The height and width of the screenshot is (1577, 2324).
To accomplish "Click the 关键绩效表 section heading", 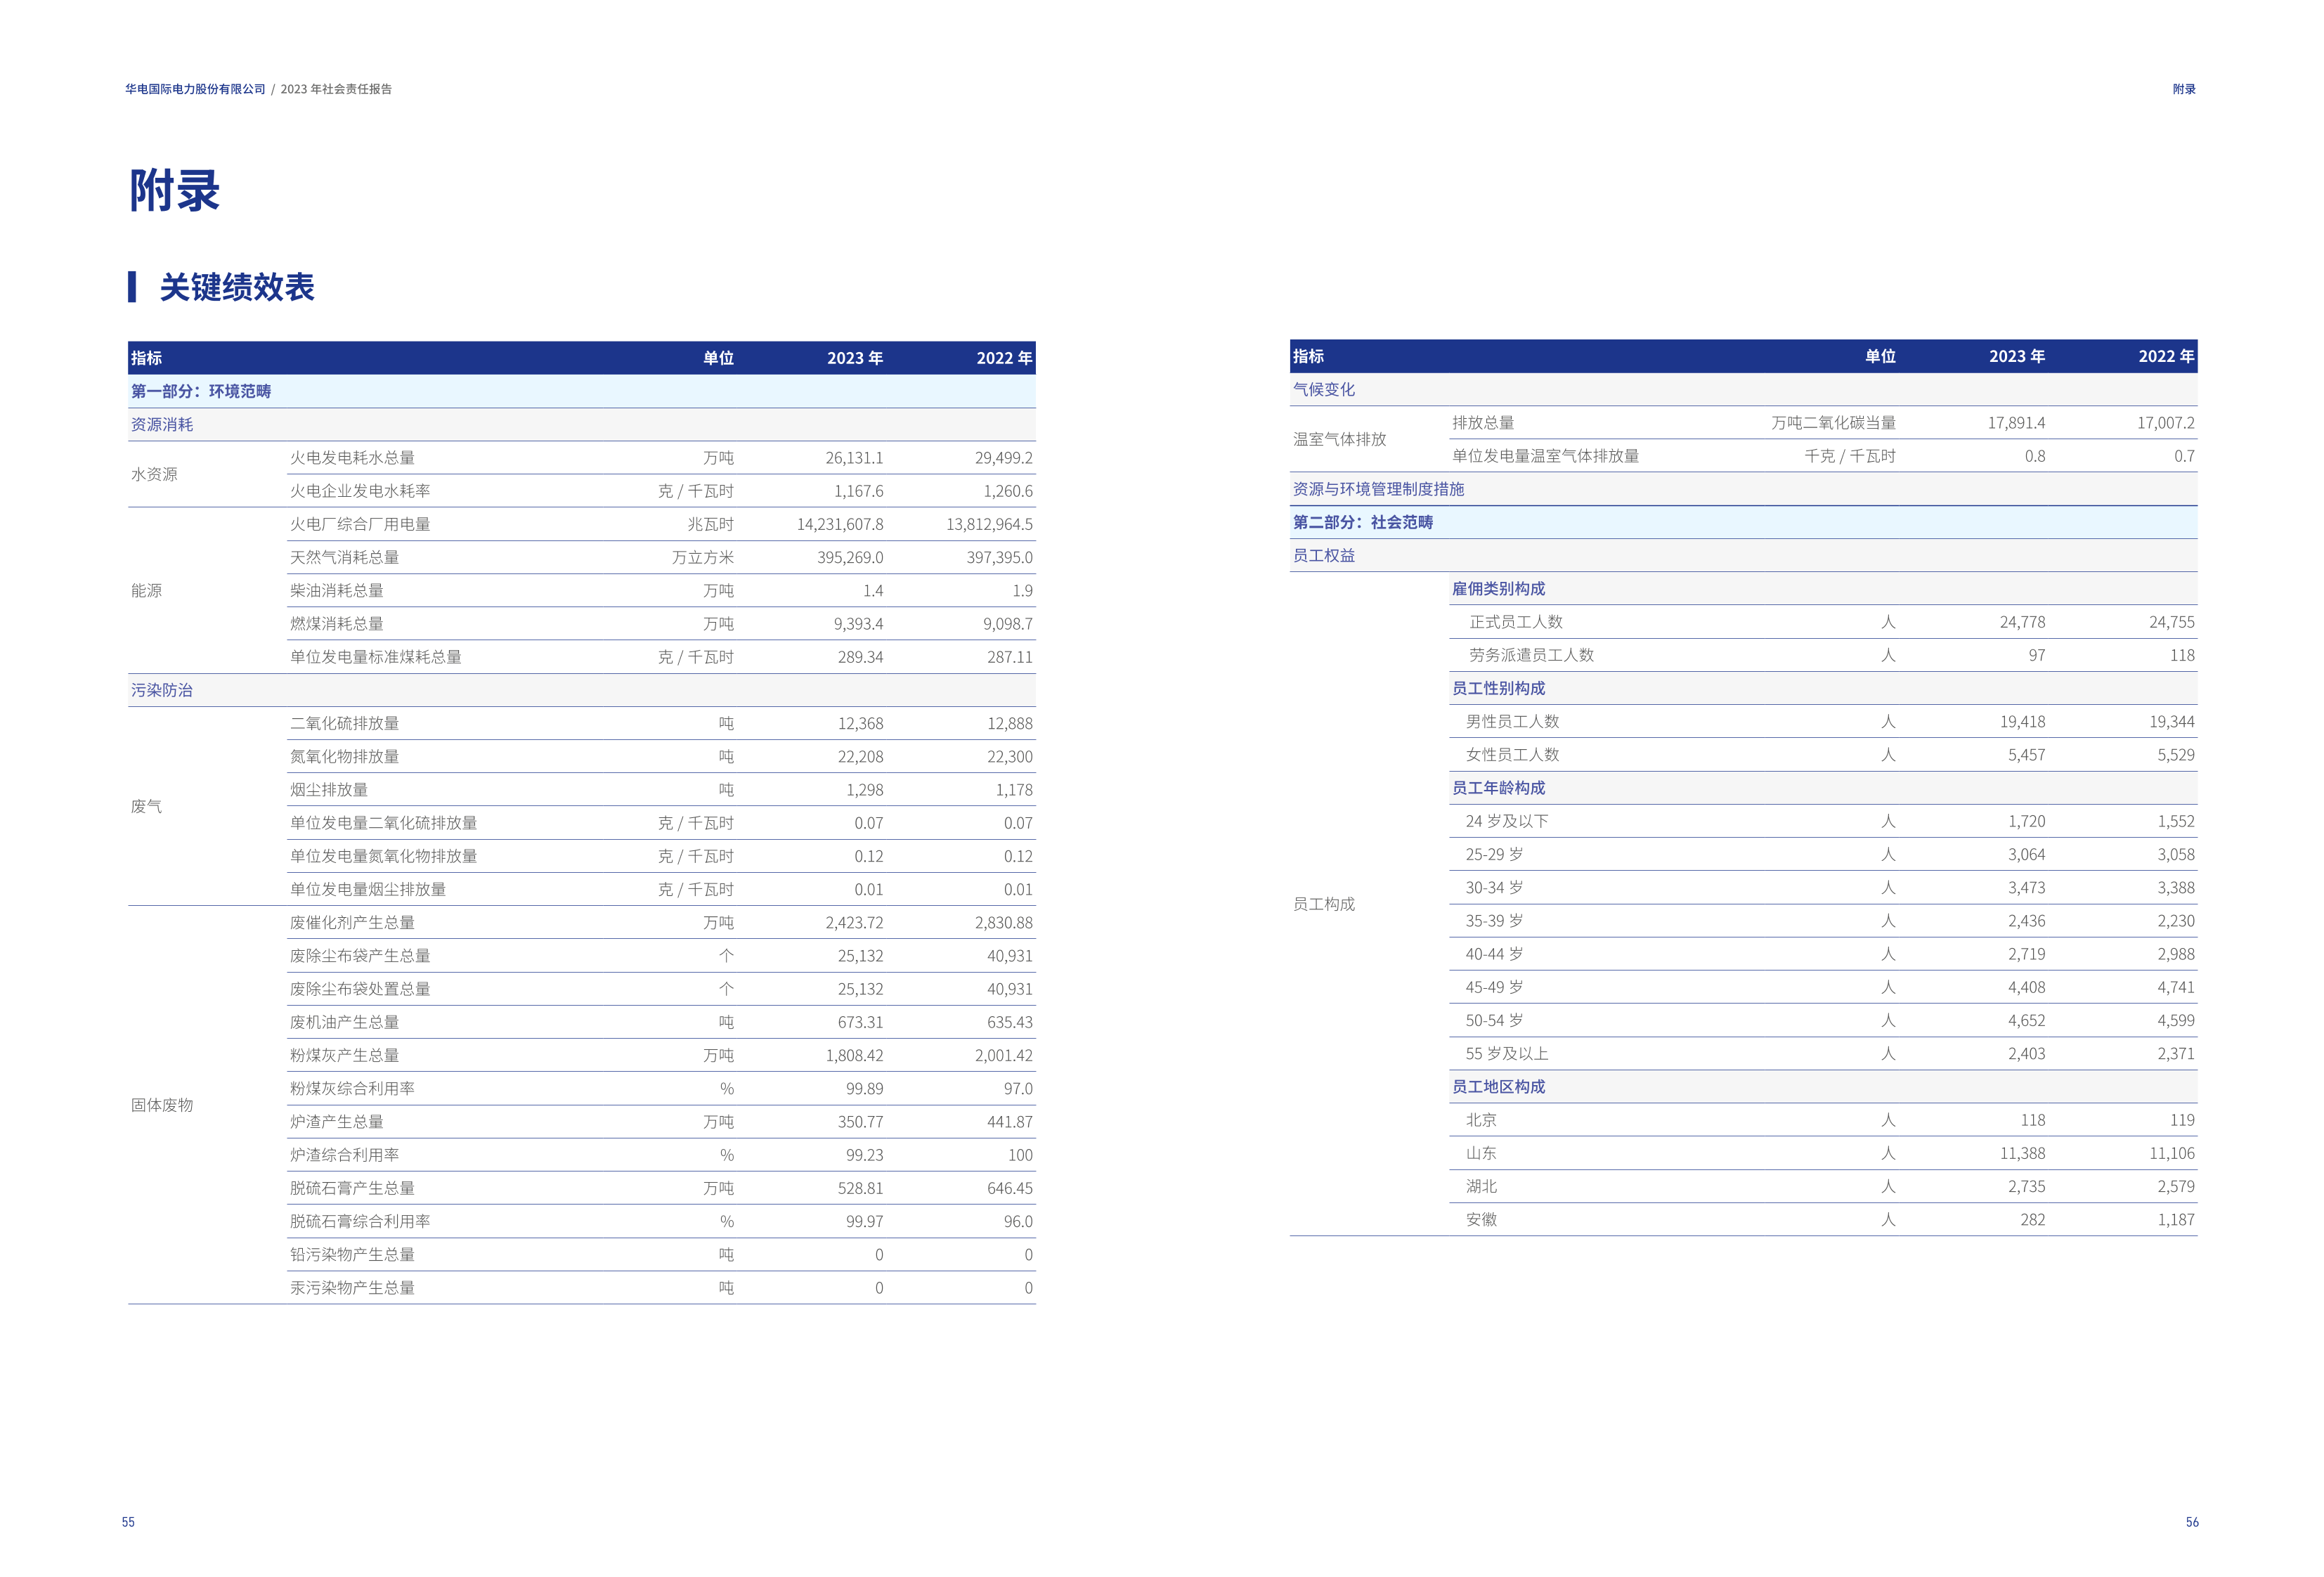I will pos(237,287).
